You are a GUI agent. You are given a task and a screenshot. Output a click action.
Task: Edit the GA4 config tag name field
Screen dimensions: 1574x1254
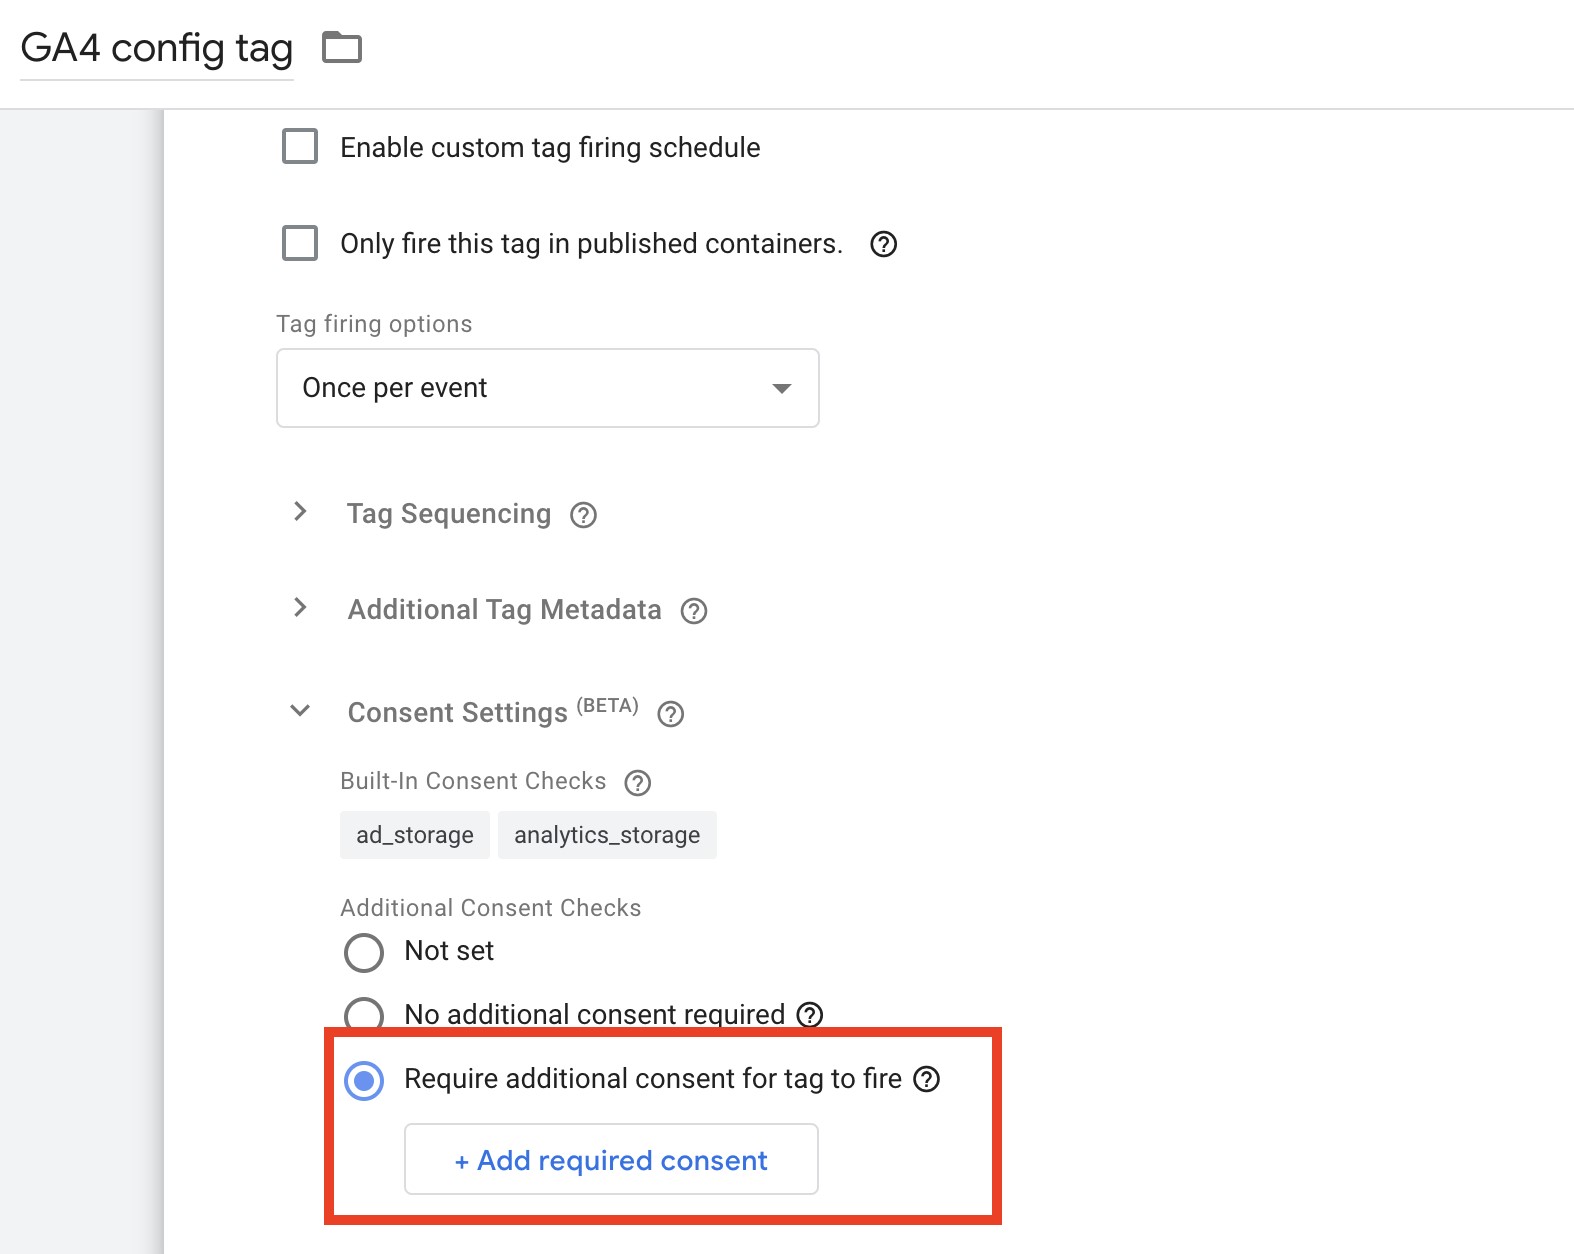(x=157, y=48)
